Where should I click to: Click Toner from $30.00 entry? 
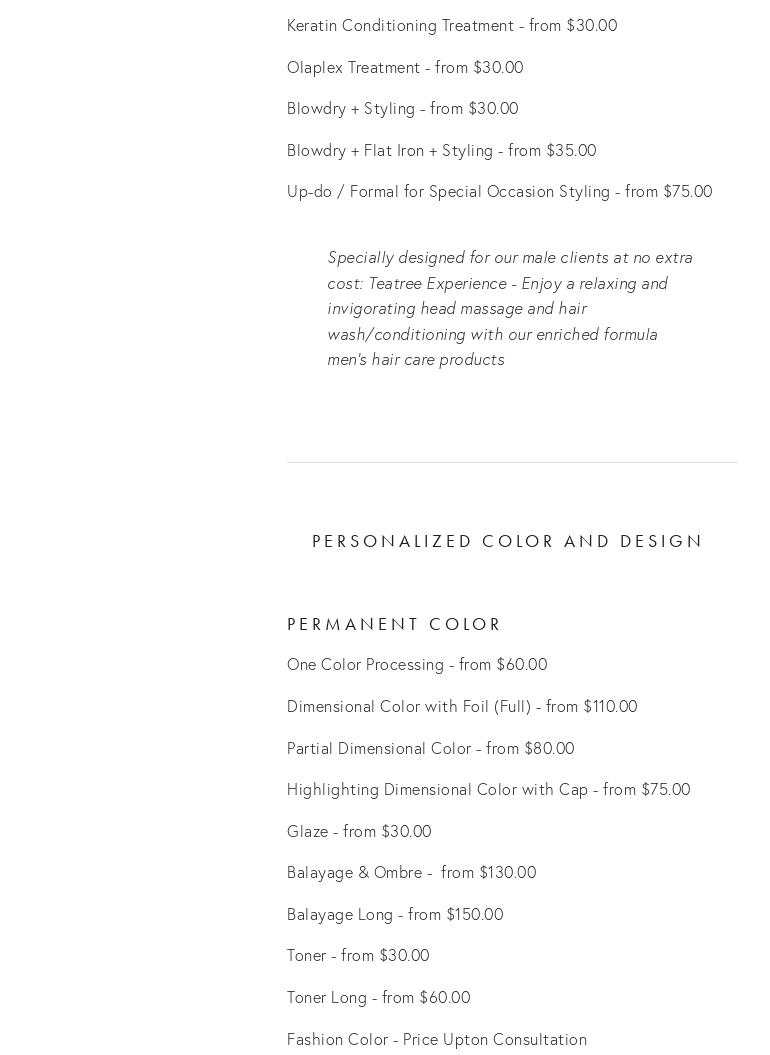click(x=358, y=955)
